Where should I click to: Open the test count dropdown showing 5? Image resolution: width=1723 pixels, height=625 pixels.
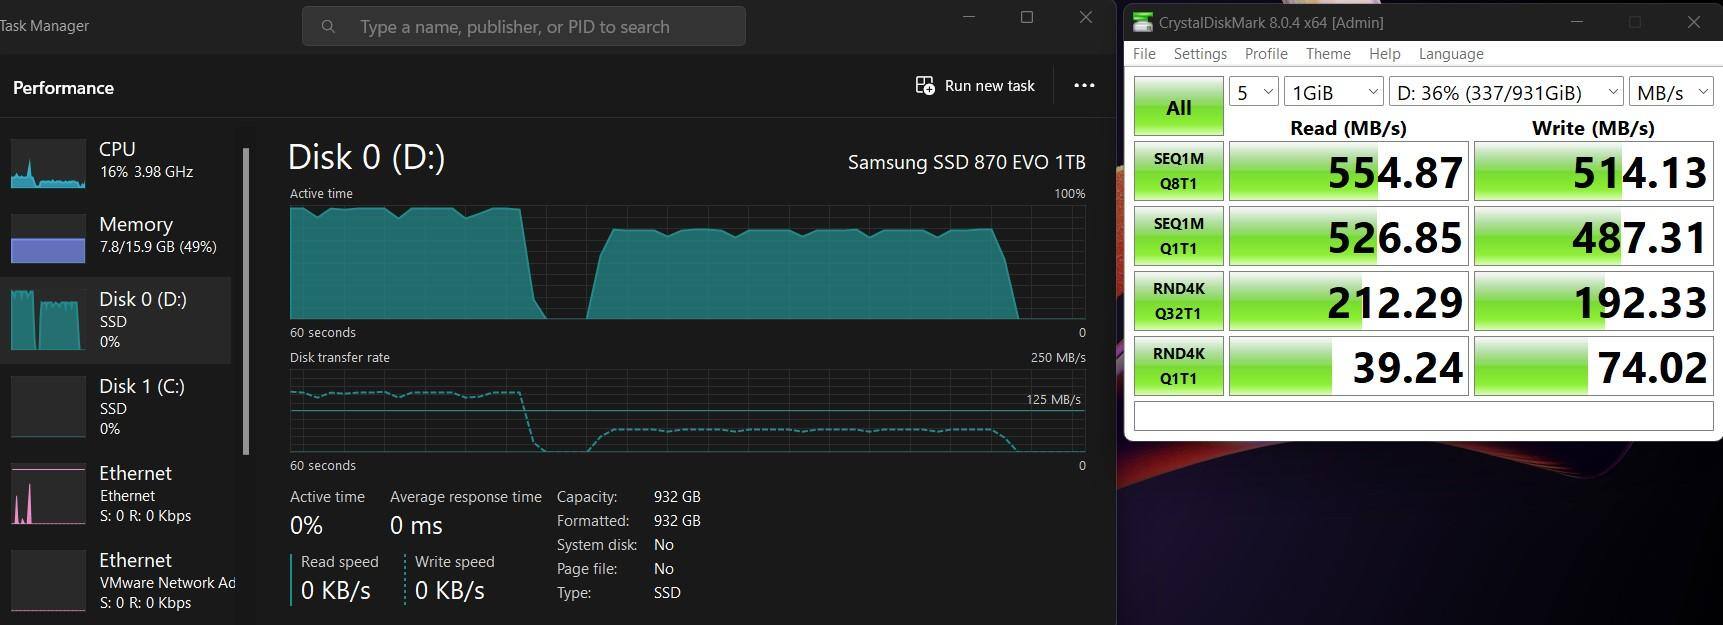1254,93
